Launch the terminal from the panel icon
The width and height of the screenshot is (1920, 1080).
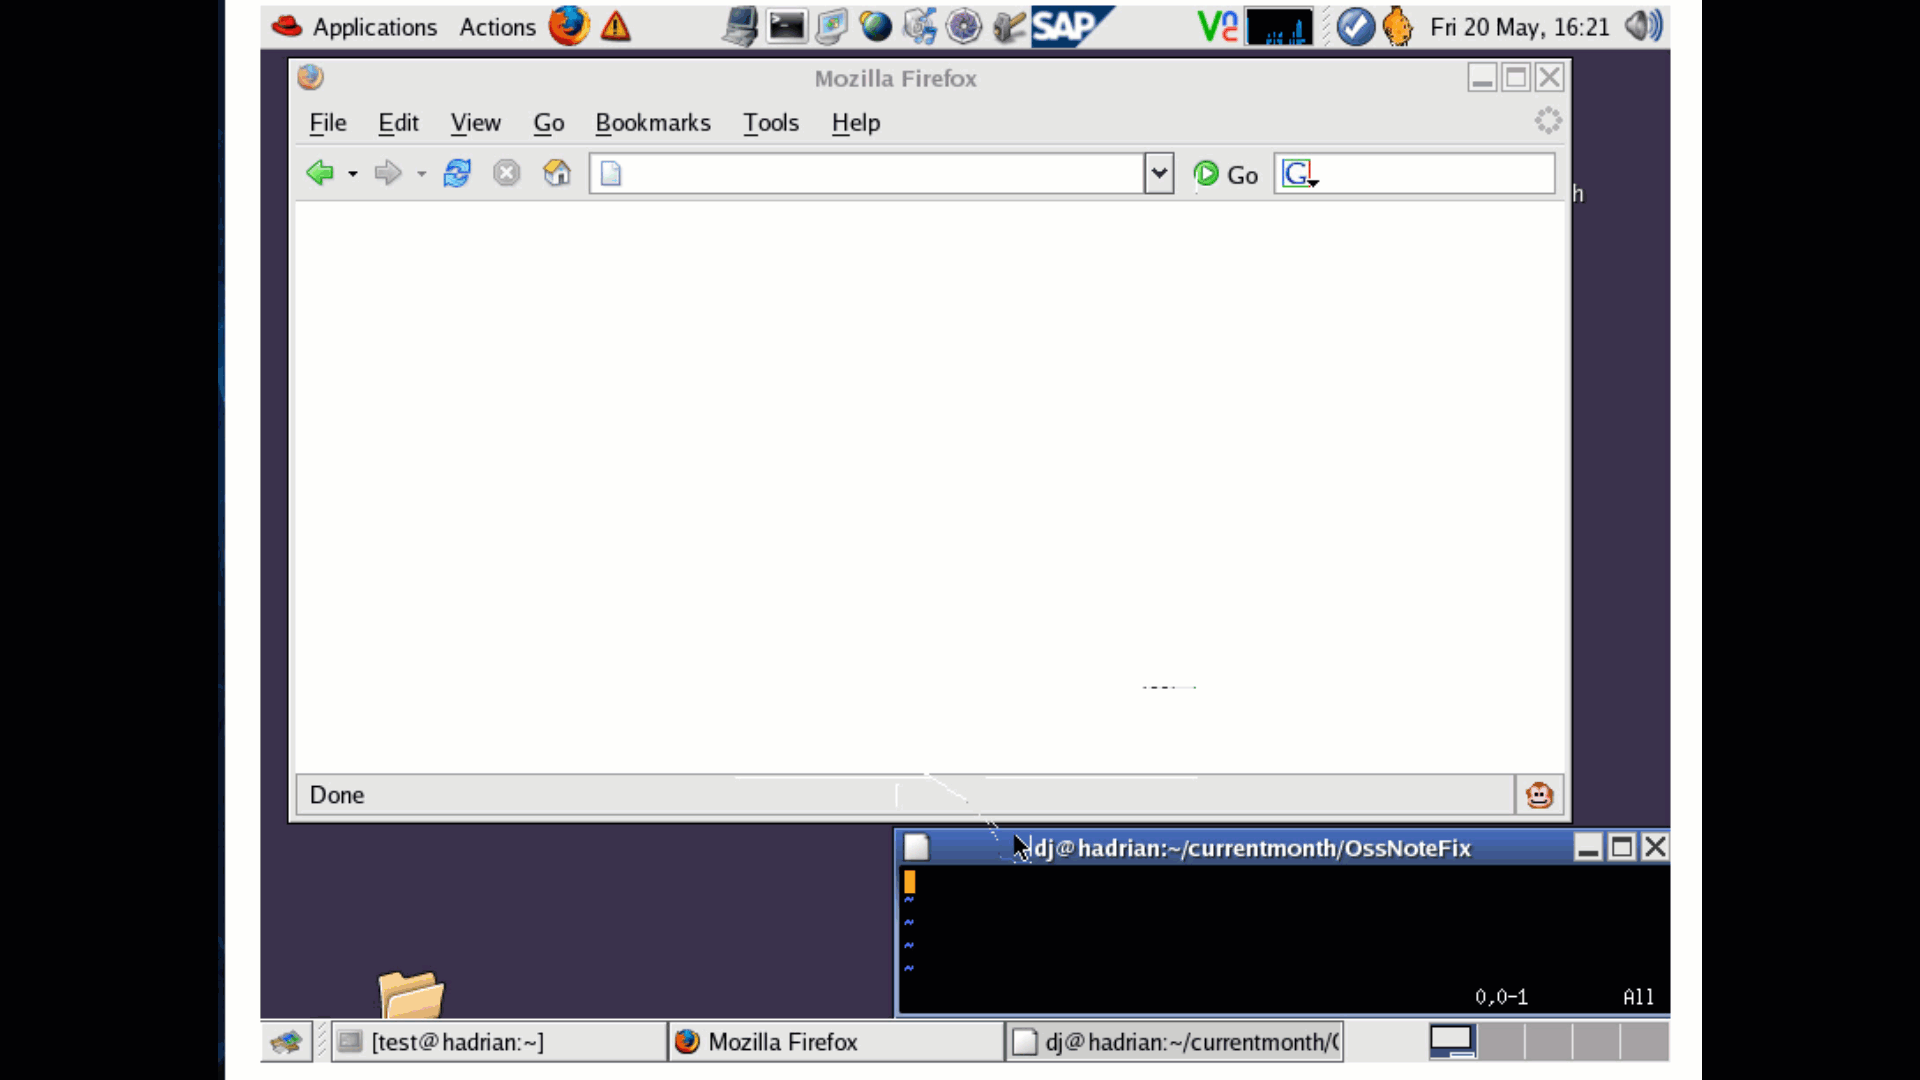(786, 26)
